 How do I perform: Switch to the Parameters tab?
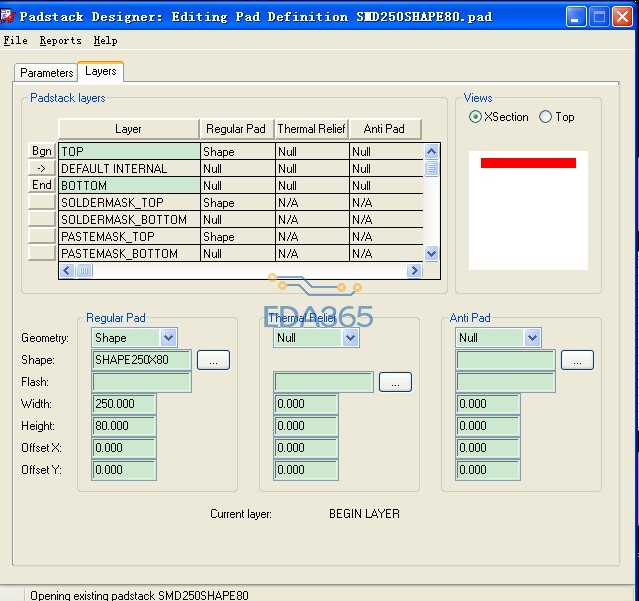pyautogui.click(x=46, y=73)
